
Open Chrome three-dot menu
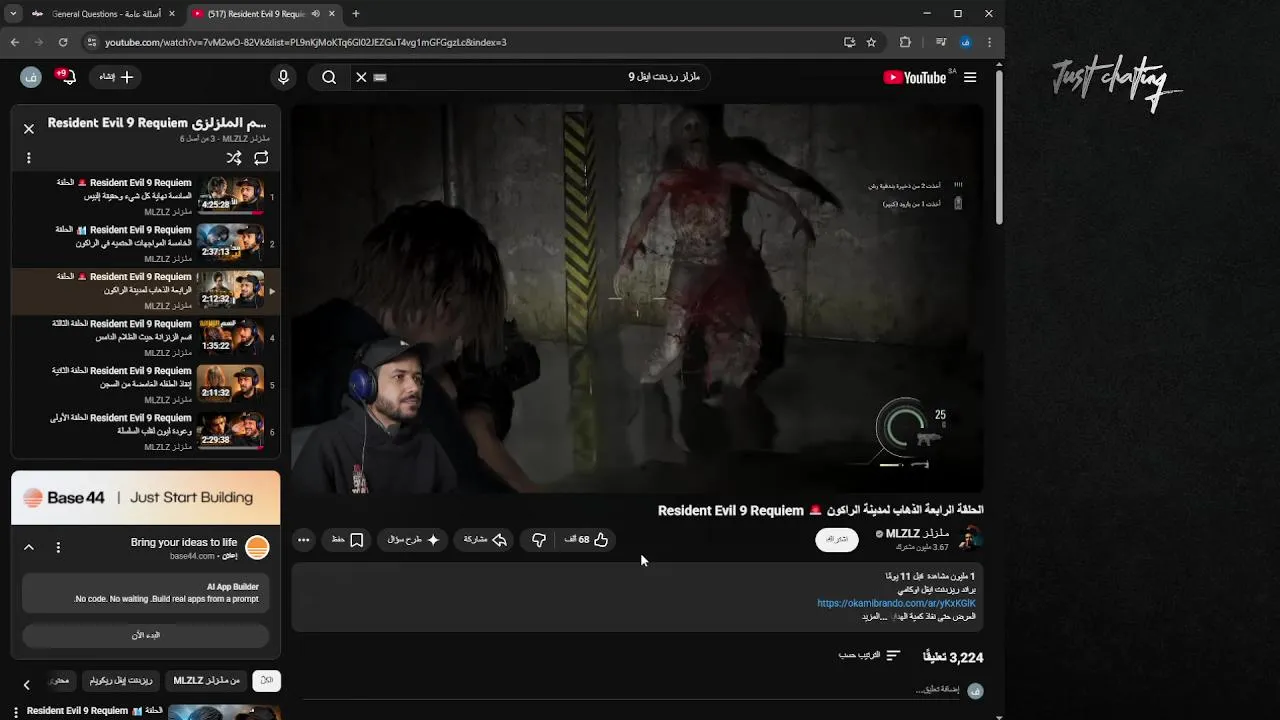(x=989, y=42)
